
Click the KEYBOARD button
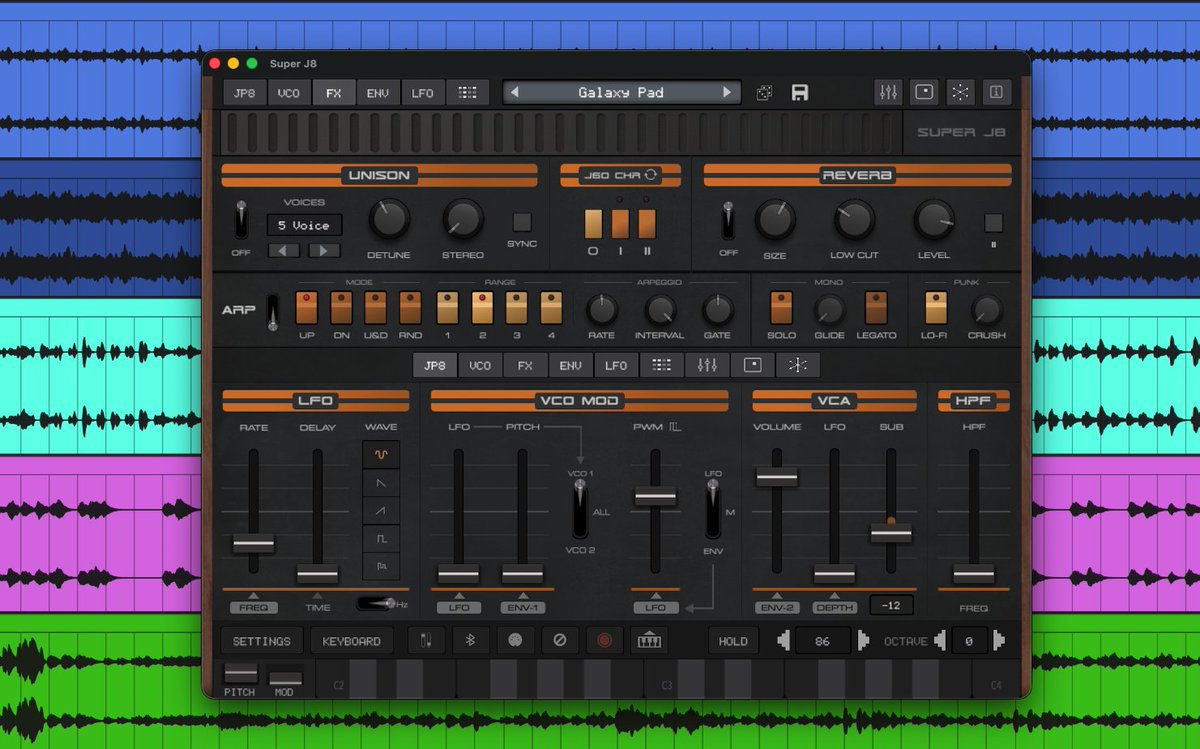pos(351,641)
